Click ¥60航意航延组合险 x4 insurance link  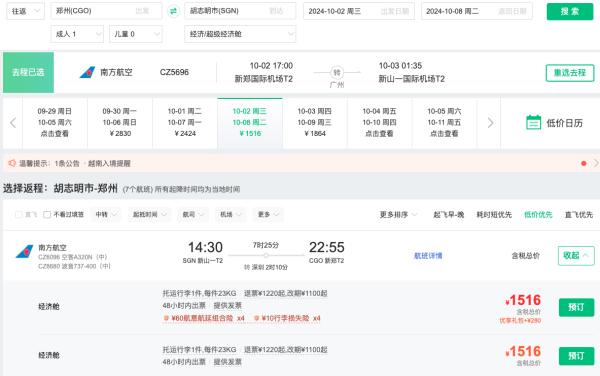click(x=208, y=318)
